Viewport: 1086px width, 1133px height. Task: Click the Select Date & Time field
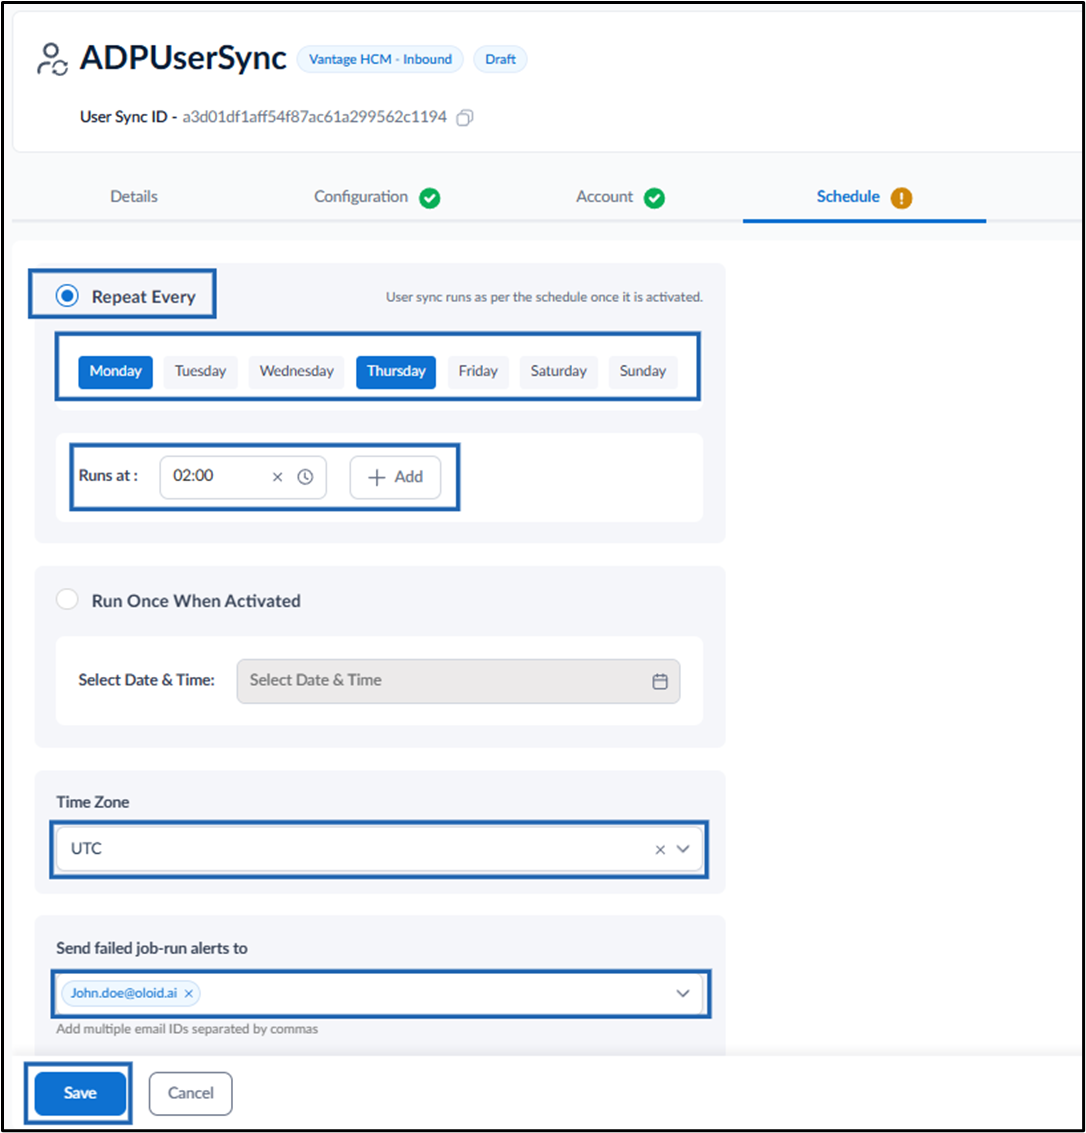click(x=458, y=681)
